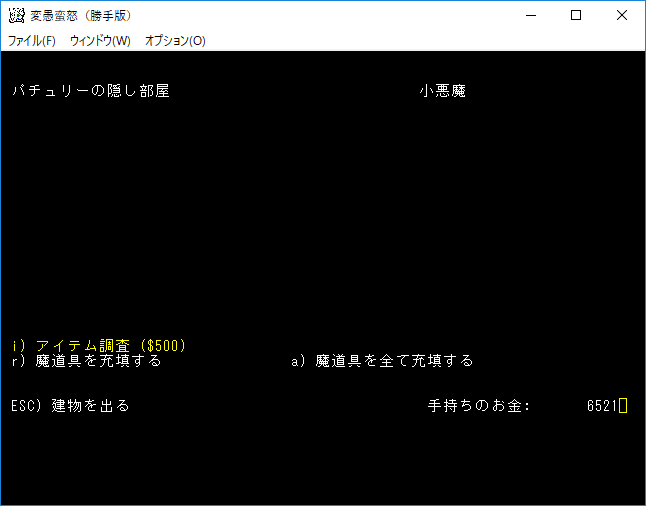Open the ウィンドウ(W) menu

[100, 41]
